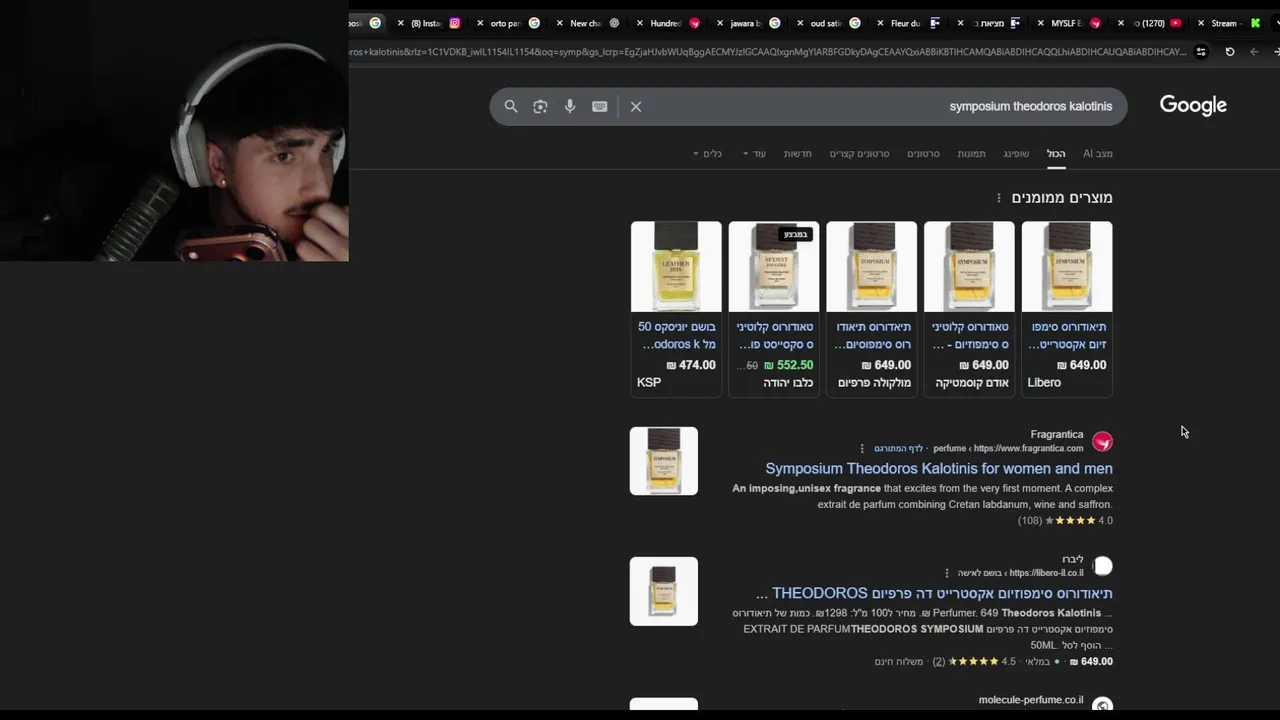Select the חדשות news tab
Image resolution: width=1280 pixels, height=720 pixels.
[x=798, y=154]
